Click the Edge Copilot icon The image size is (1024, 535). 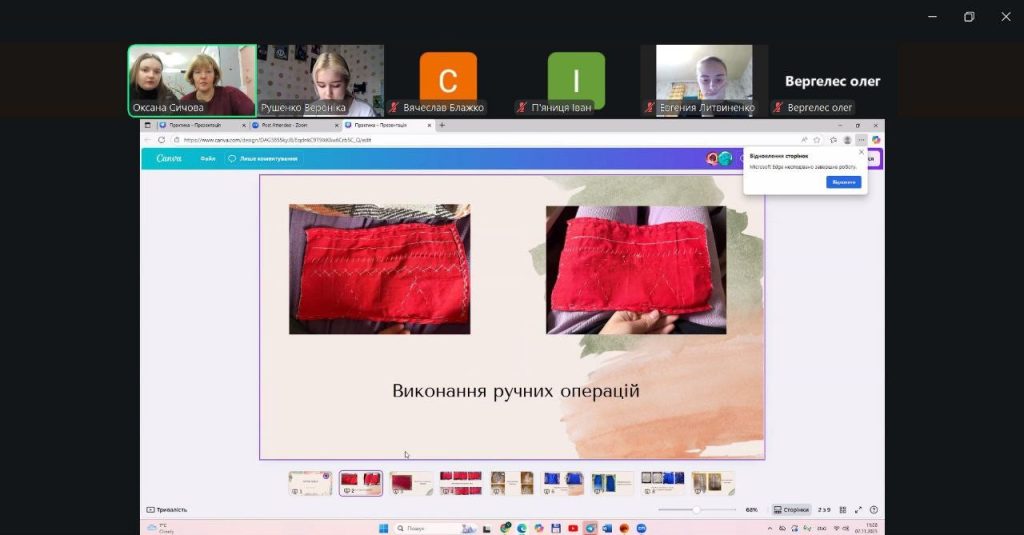876,140
